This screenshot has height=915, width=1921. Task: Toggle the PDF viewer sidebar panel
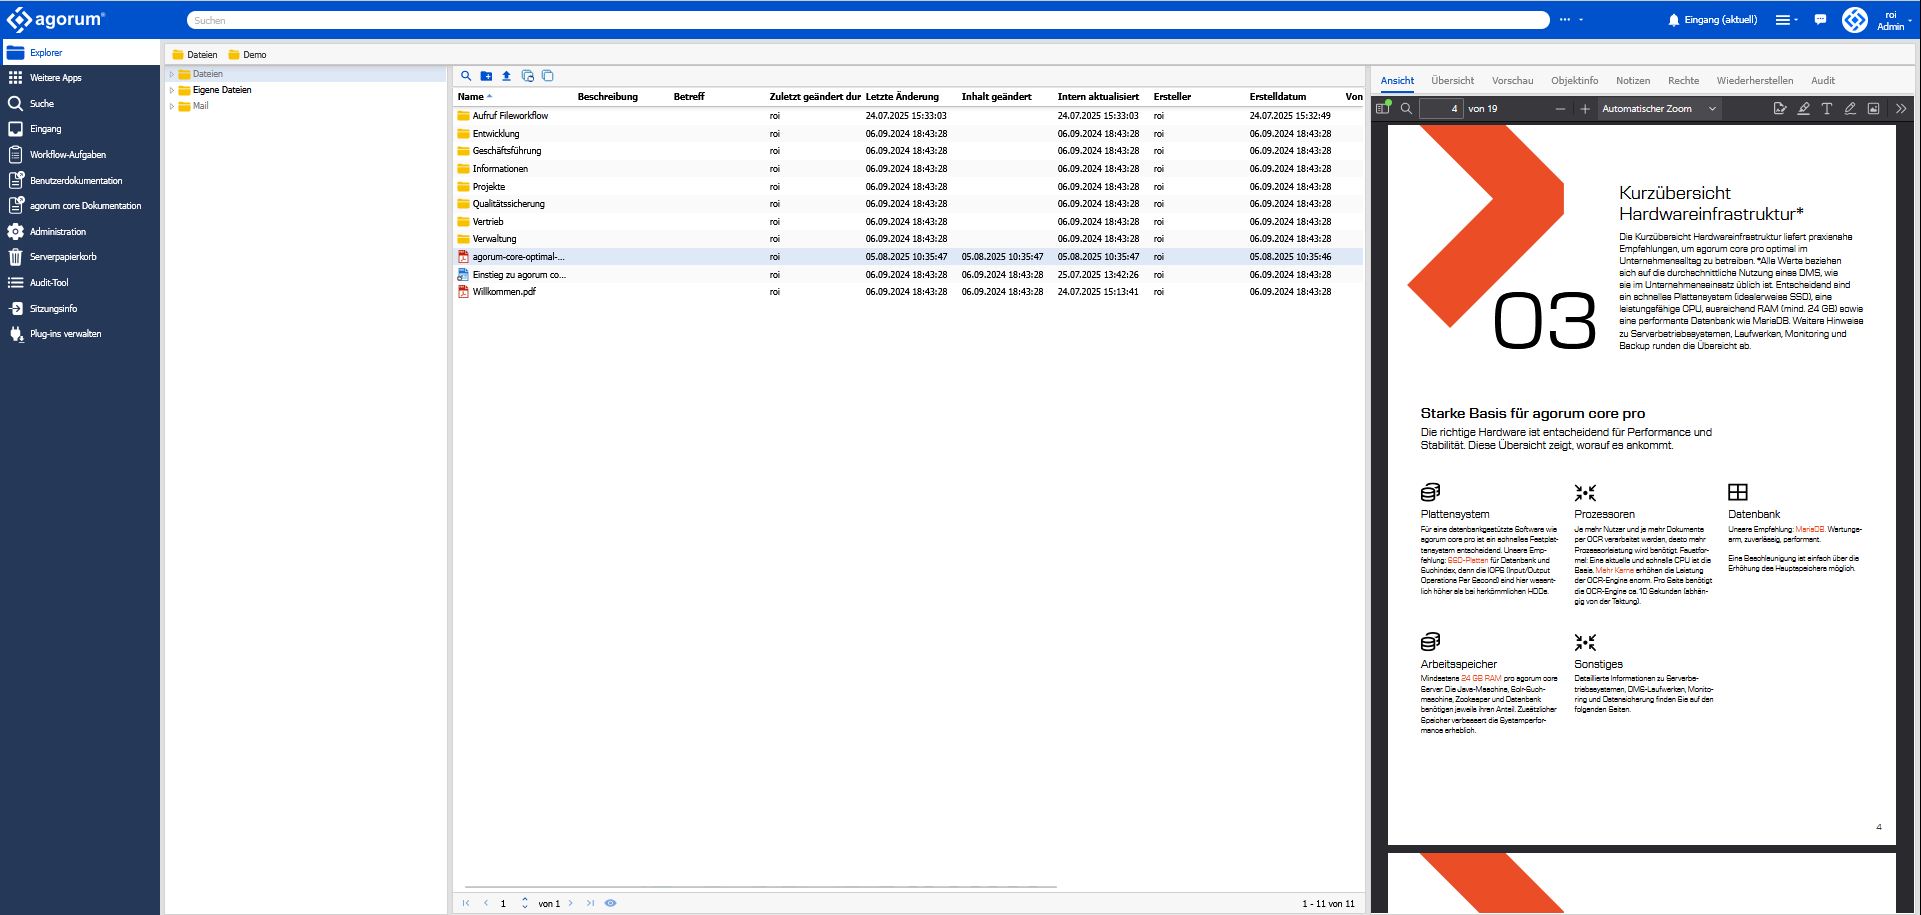coord(1384,108)
